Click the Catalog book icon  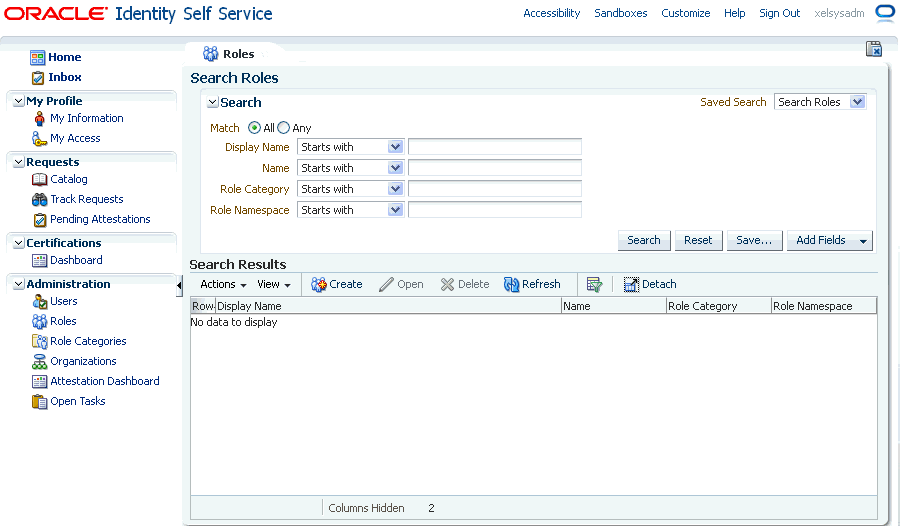[x=40, y=180]
